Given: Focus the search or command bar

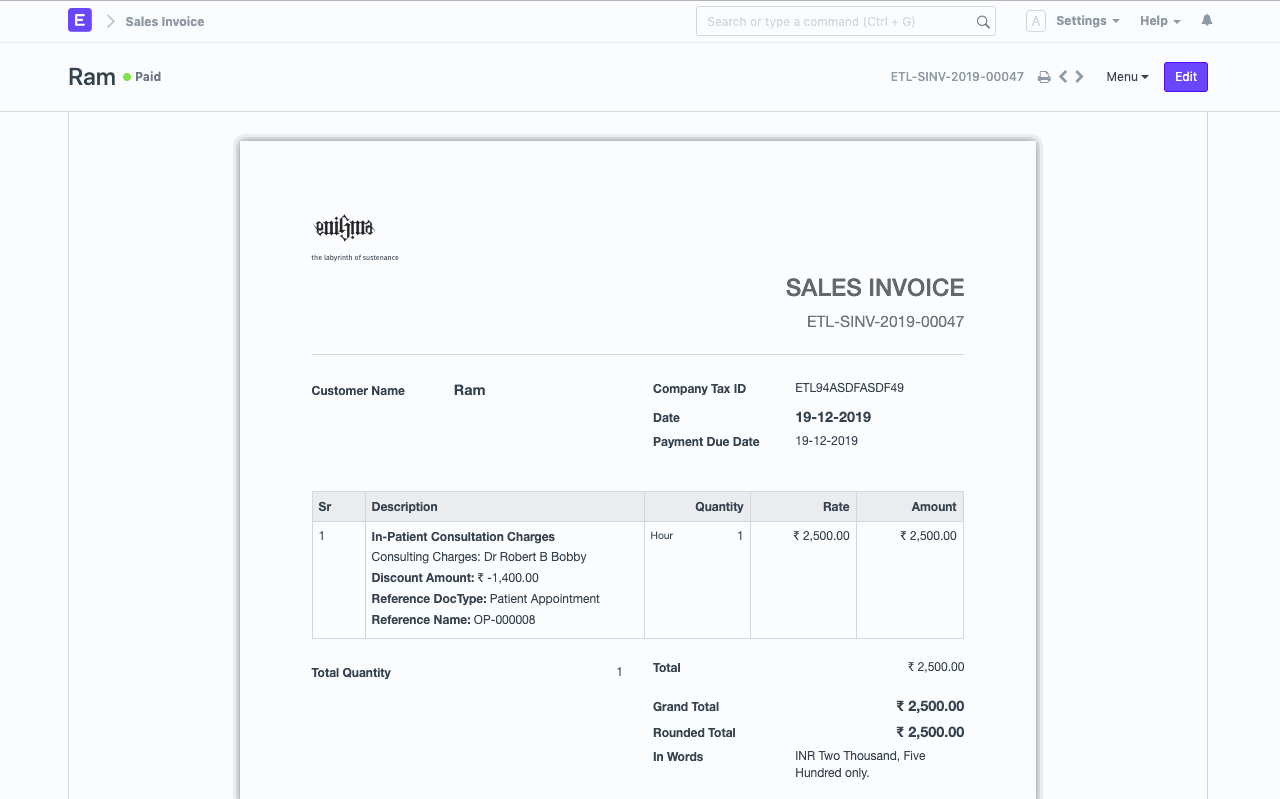Looking at the screenshot, I should (845, 21).
